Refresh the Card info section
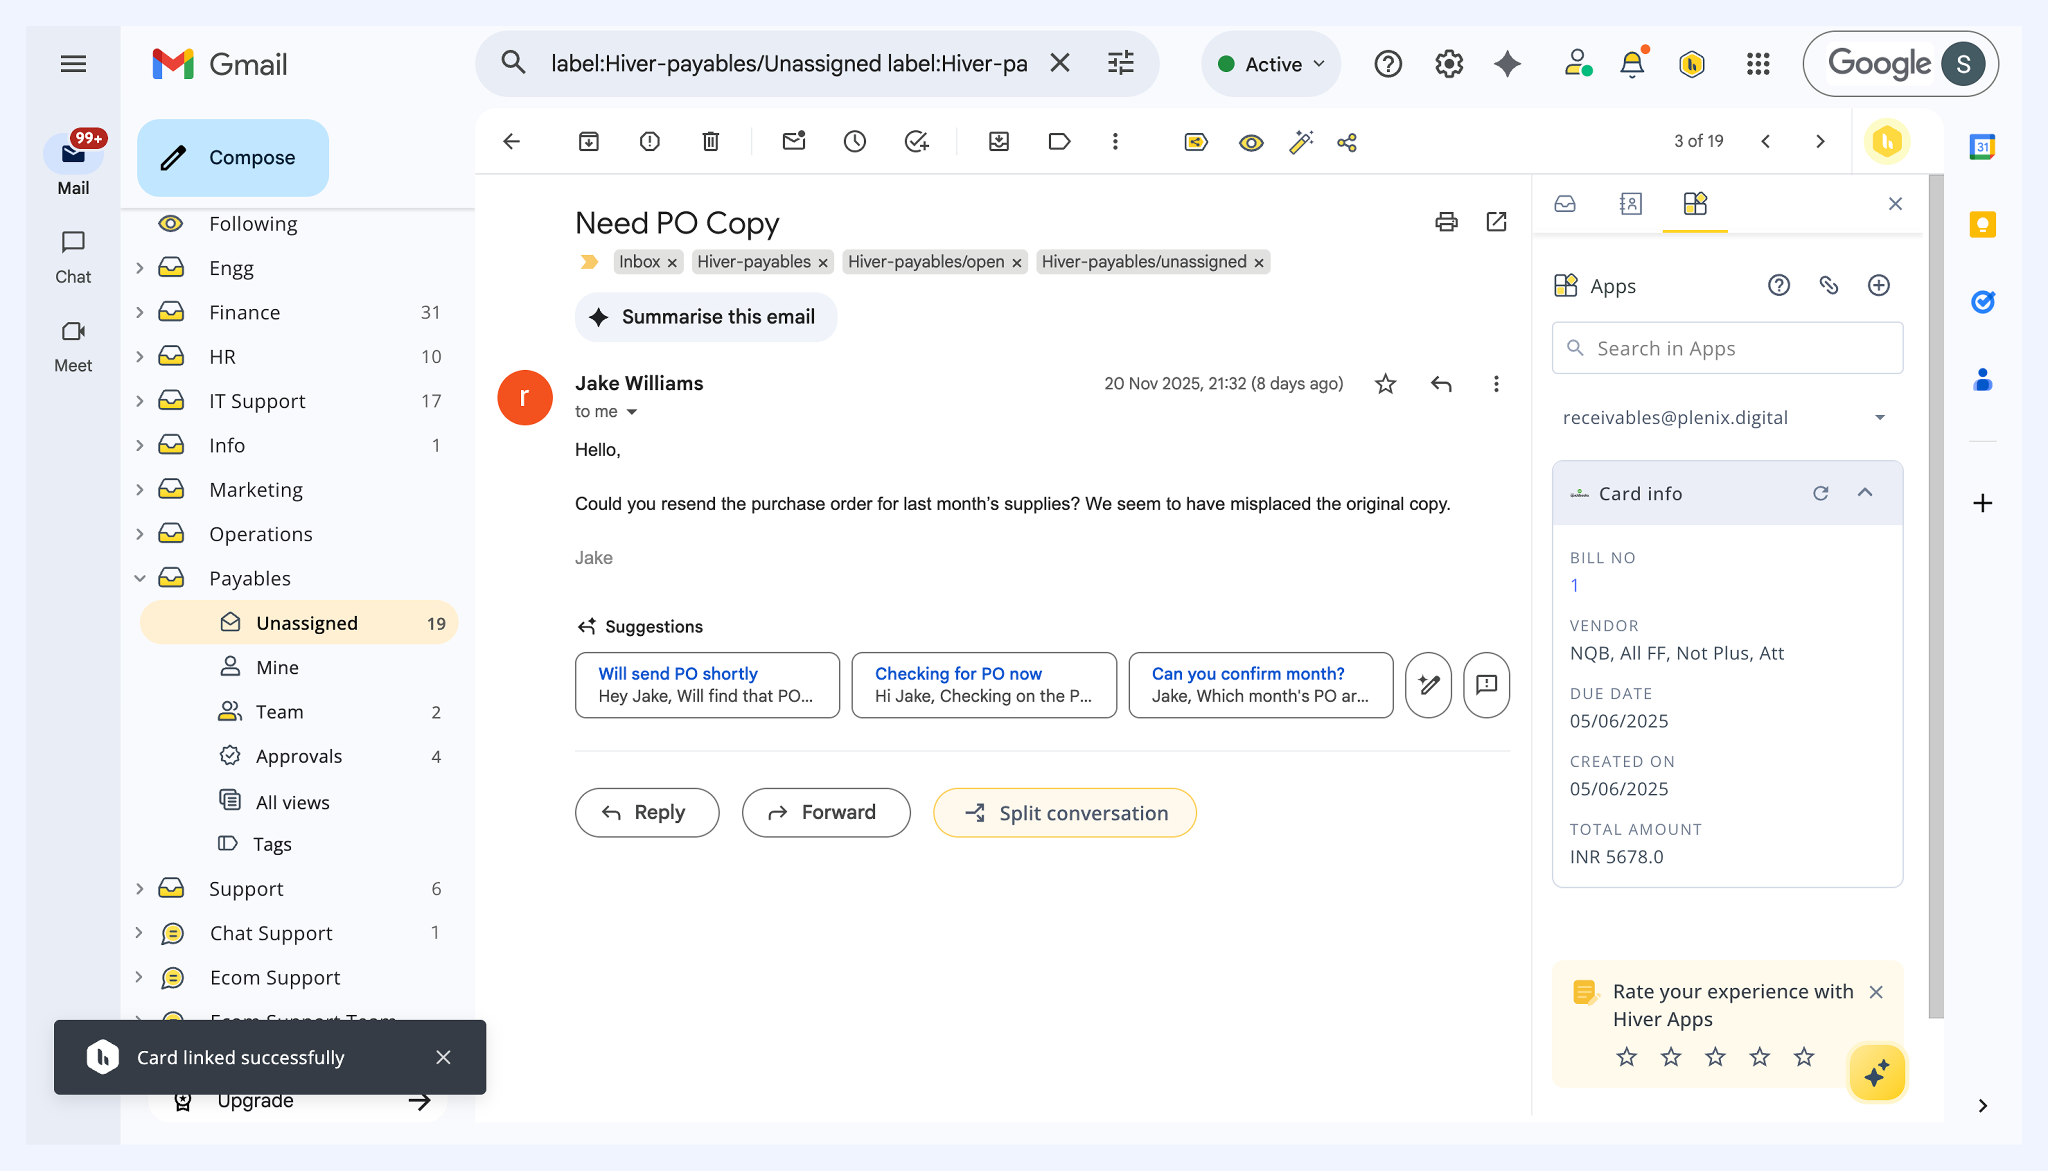This screenshot has width=2048, height=1171. point(1821,493)
